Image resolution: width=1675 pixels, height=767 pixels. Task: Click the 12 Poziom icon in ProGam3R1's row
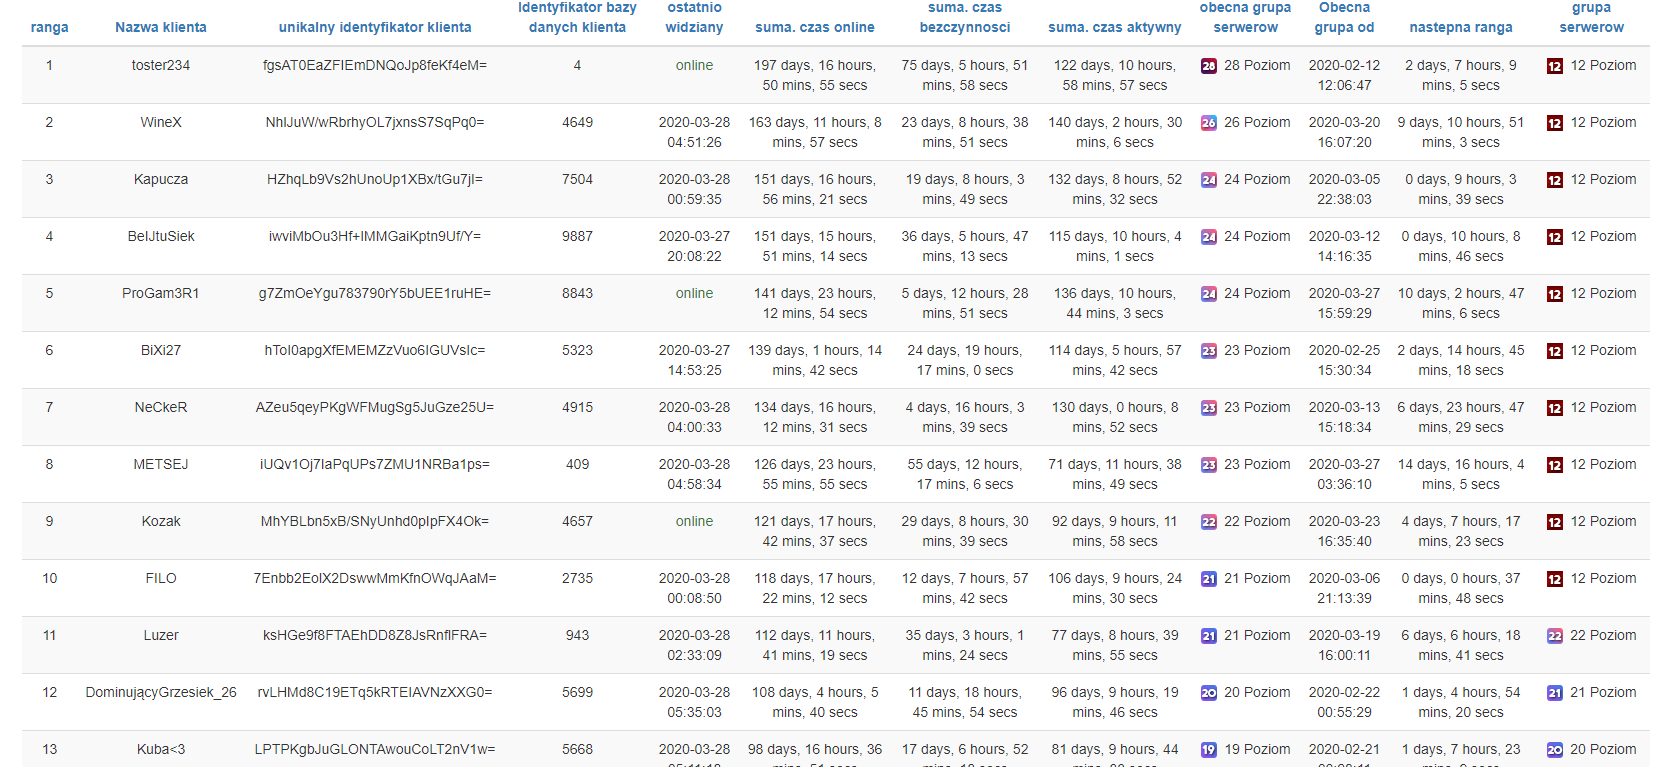coord(1555,294)
